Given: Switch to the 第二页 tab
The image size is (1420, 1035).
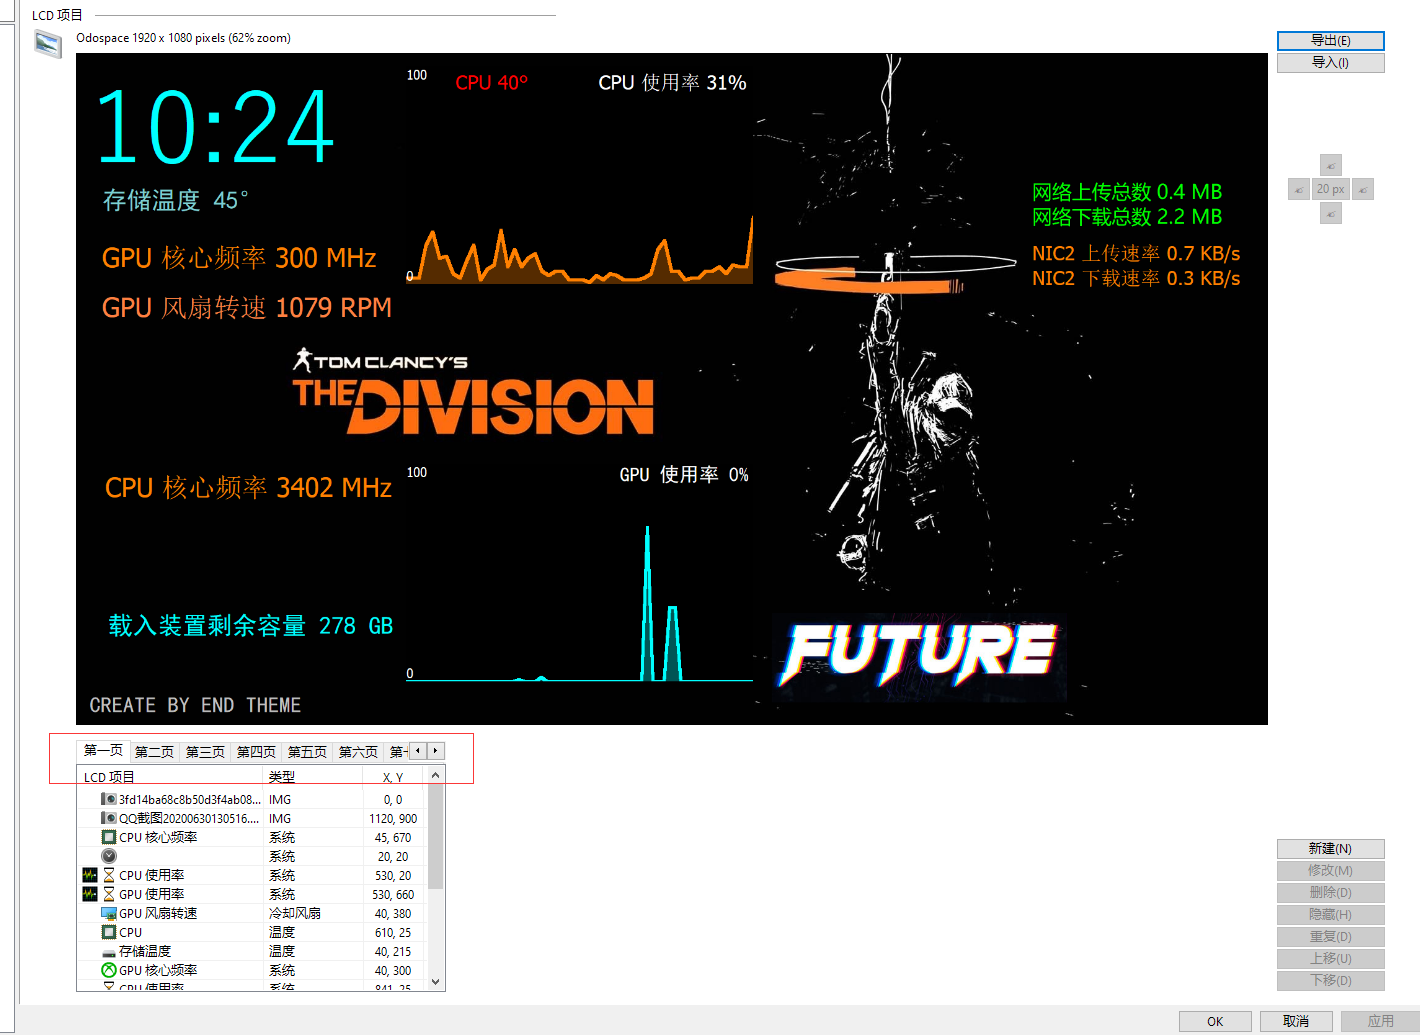Looking at the screenshot, I should point(154,752).
